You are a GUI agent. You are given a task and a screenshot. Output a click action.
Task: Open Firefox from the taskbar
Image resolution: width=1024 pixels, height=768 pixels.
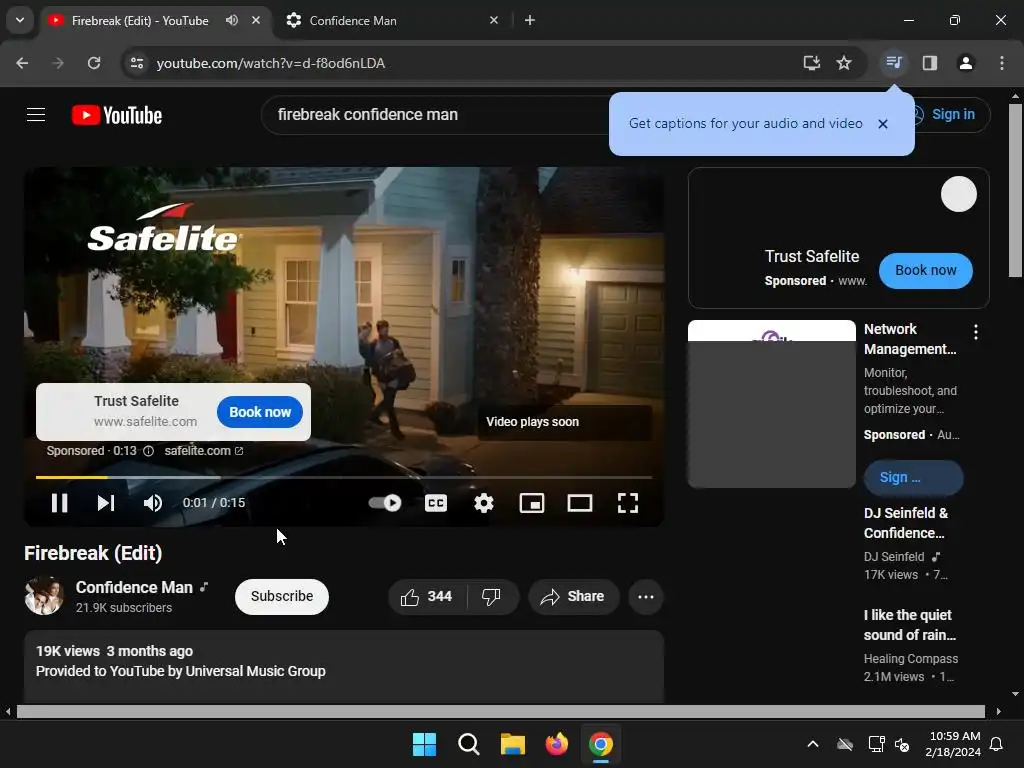coord(556,744)
